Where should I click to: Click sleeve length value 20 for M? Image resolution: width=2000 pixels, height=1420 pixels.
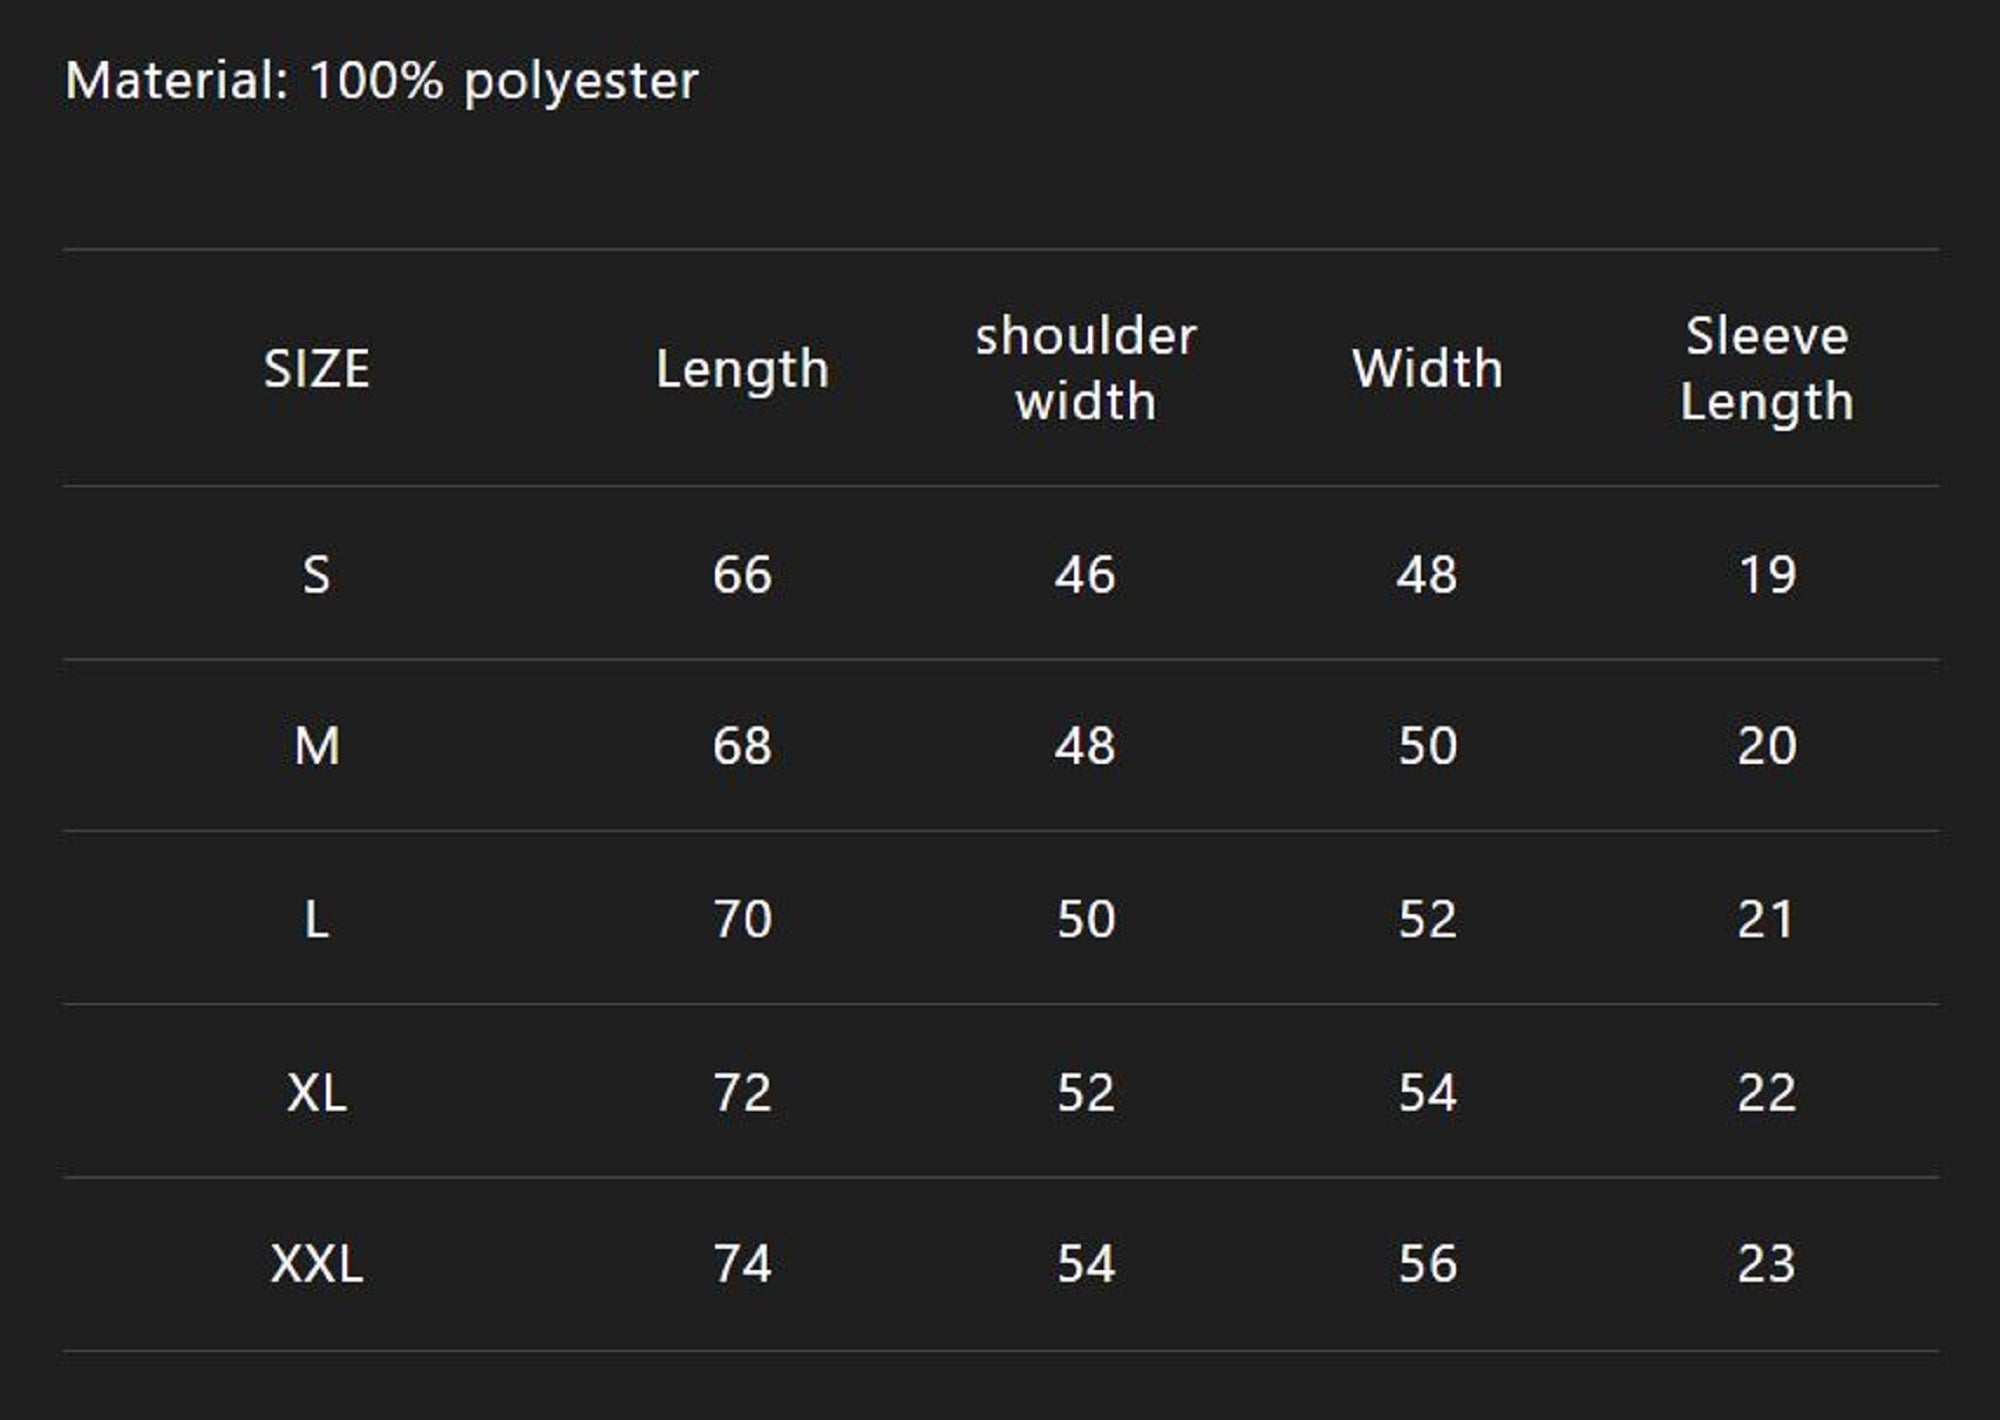(1767, 746)
